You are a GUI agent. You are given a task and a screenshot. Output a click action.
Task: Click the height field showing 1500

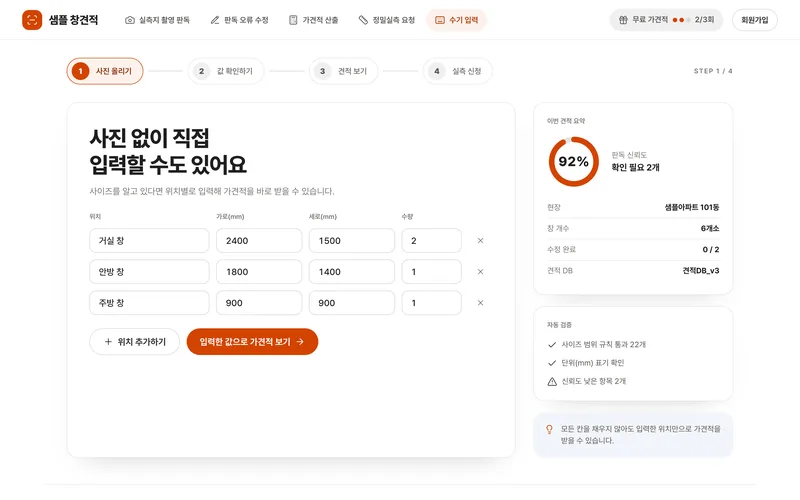(352, 241)
